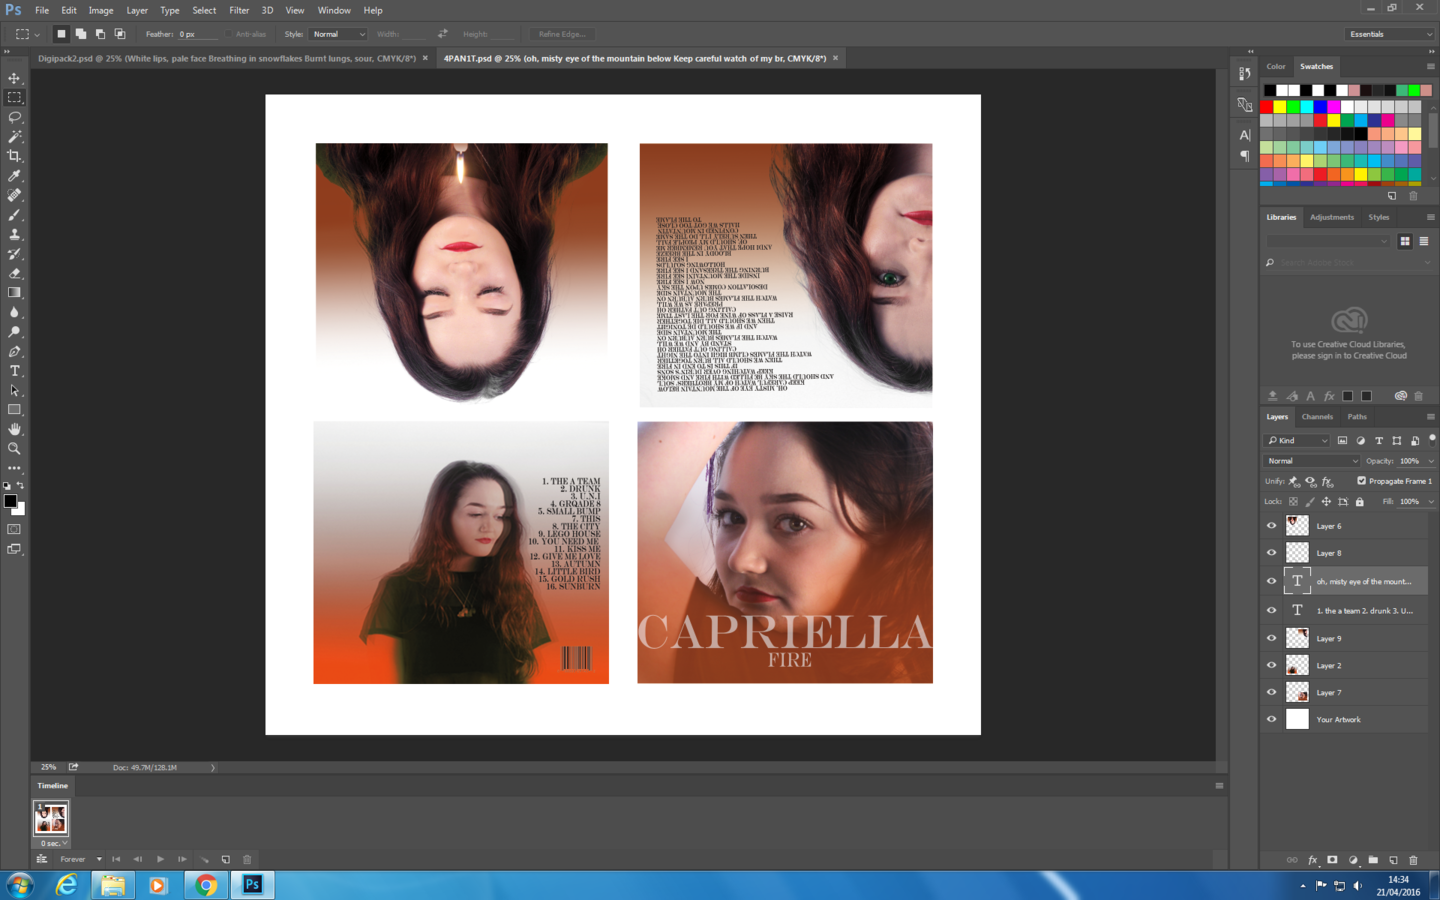Image resolution: width=1440 pixels, height=900 pixels.
Task: Toggle Propagate Frame 1 checkbox
Action: tap(1361, 481)
